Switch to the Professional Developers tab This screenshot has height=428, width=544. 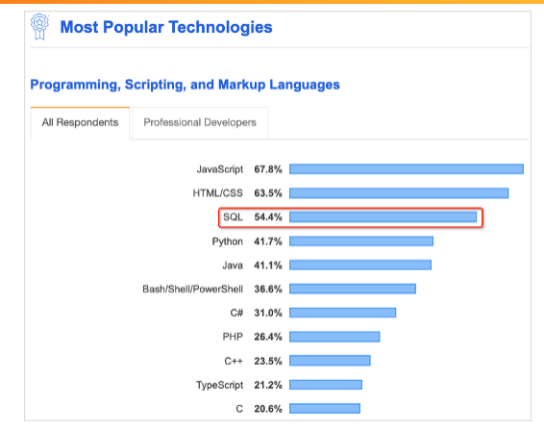coord(200,123)
